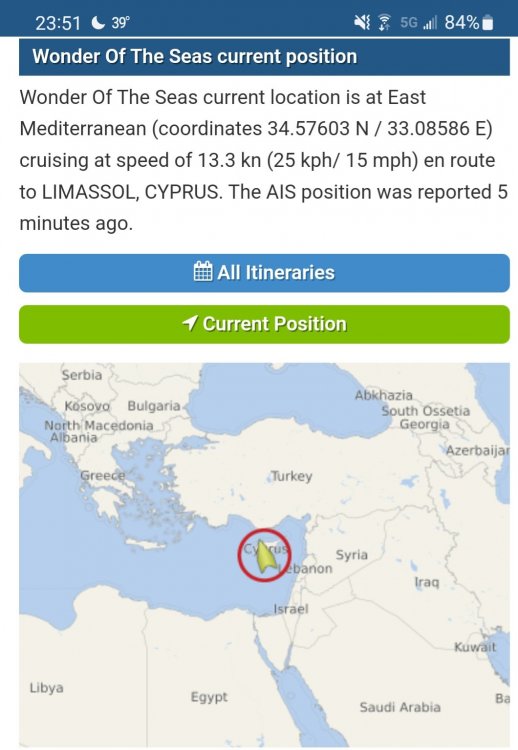Tap the Bulgaria label on the map
Screen dimensions: 518x750
pos(154,406)
